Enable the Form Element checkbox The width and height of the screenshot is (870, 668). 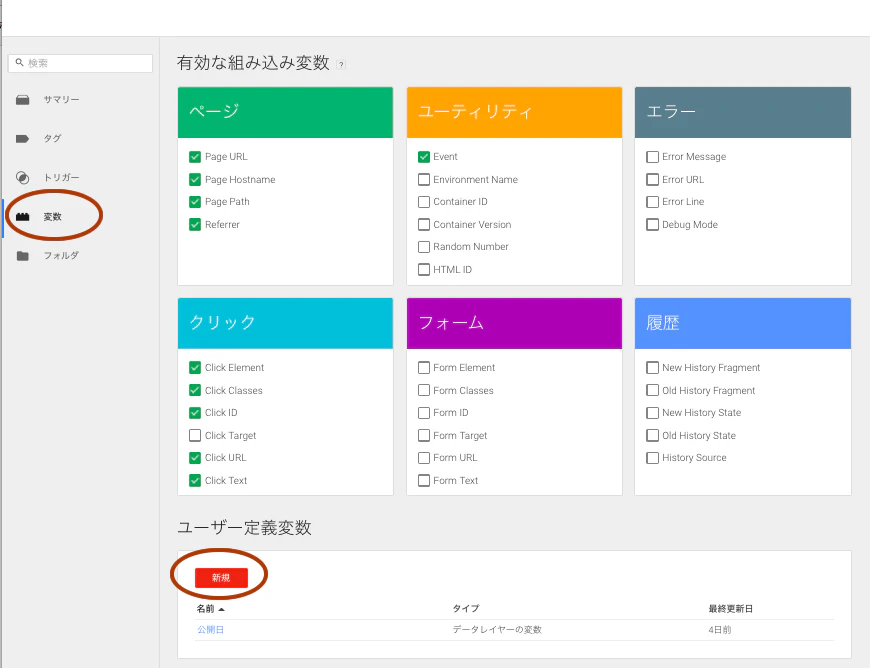tap(424, 368)
